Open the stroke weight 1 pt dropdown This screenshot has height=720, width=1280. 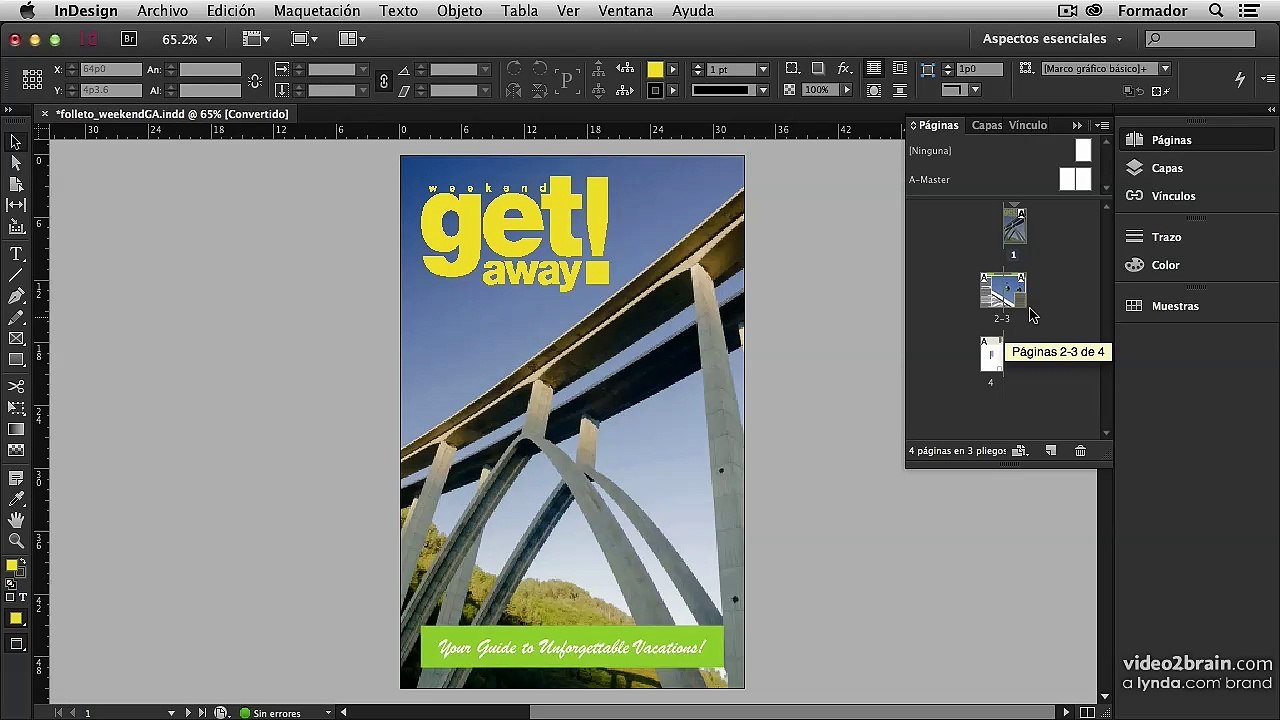pos(763,69)
